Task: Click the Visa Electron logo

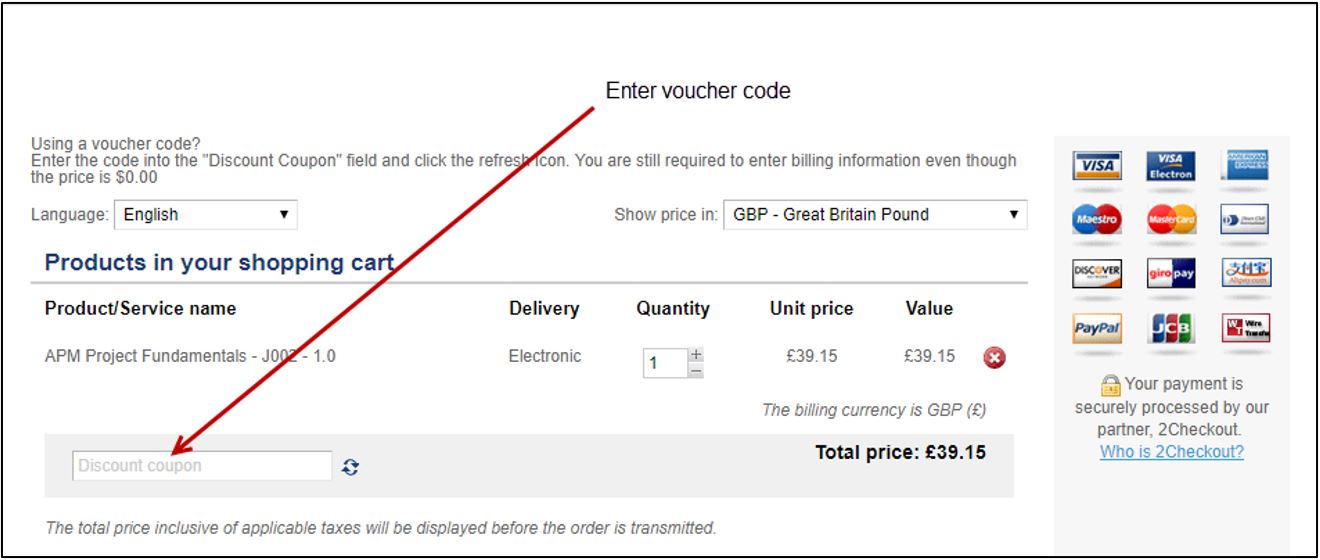Action: pos(1171,166)
